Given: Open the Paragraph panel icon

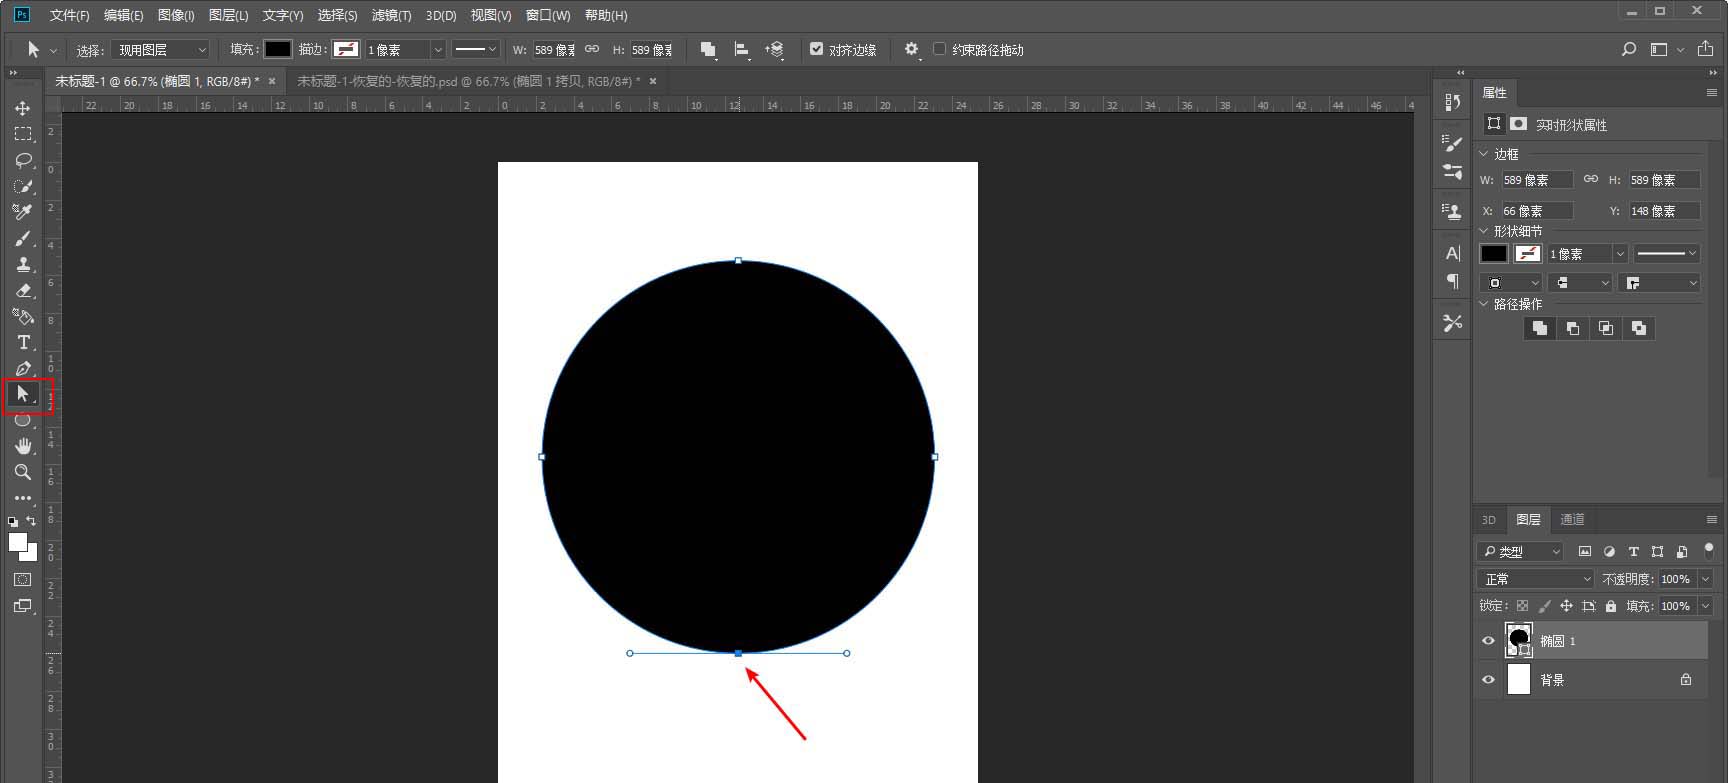Looking at the screenshot, I should [x=1452, y=281].
